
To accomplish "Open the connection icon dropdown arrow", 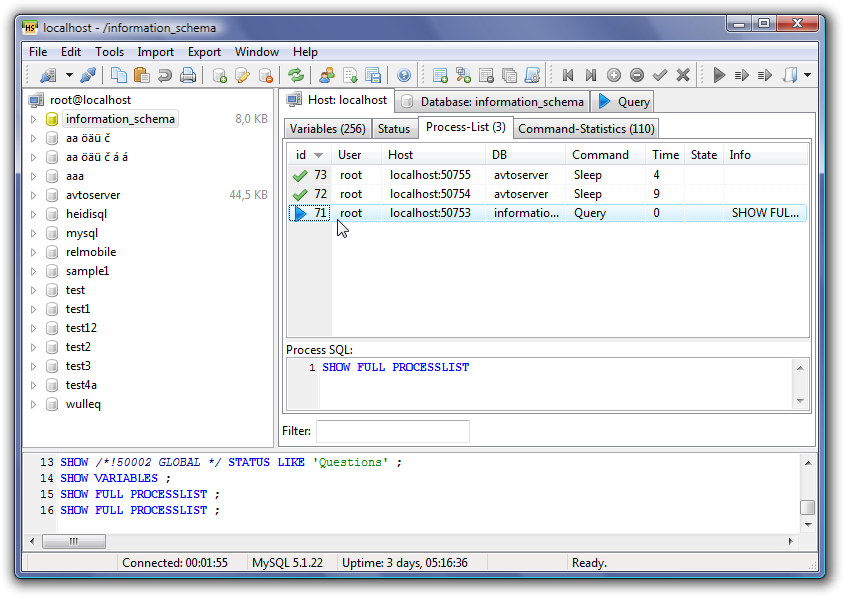I will click(69, 75).
